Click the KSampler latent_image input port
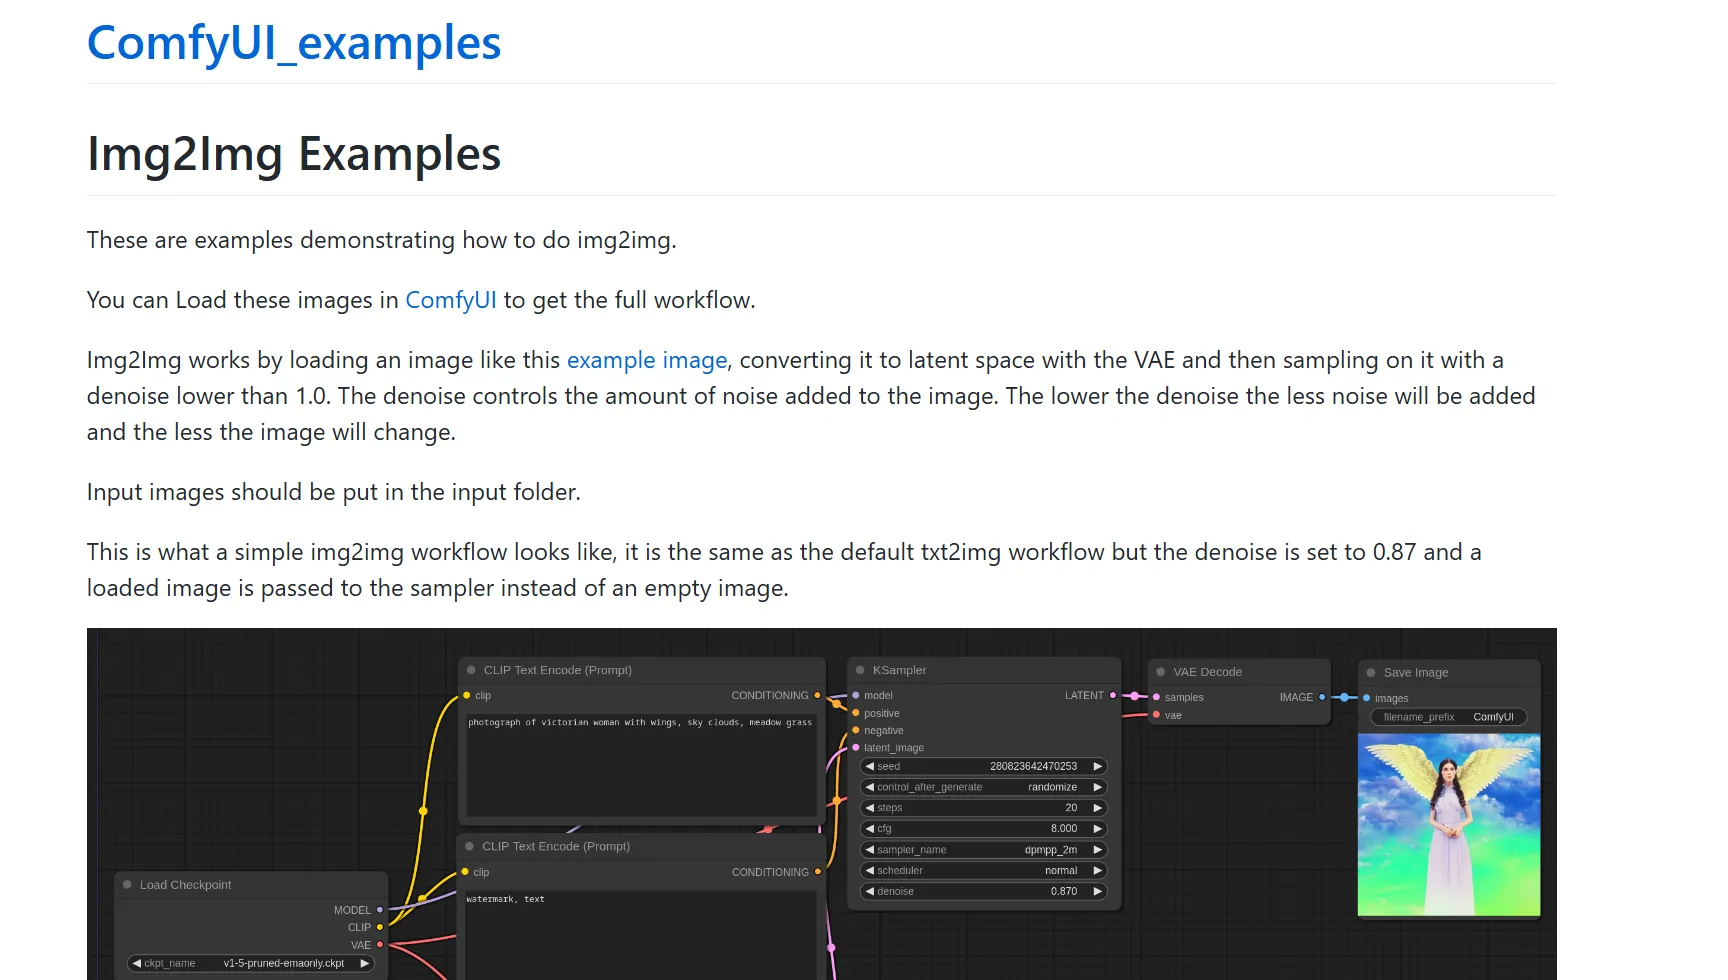Image resolution: width=1728 pixels, height=980 pixels. [856, 747]
